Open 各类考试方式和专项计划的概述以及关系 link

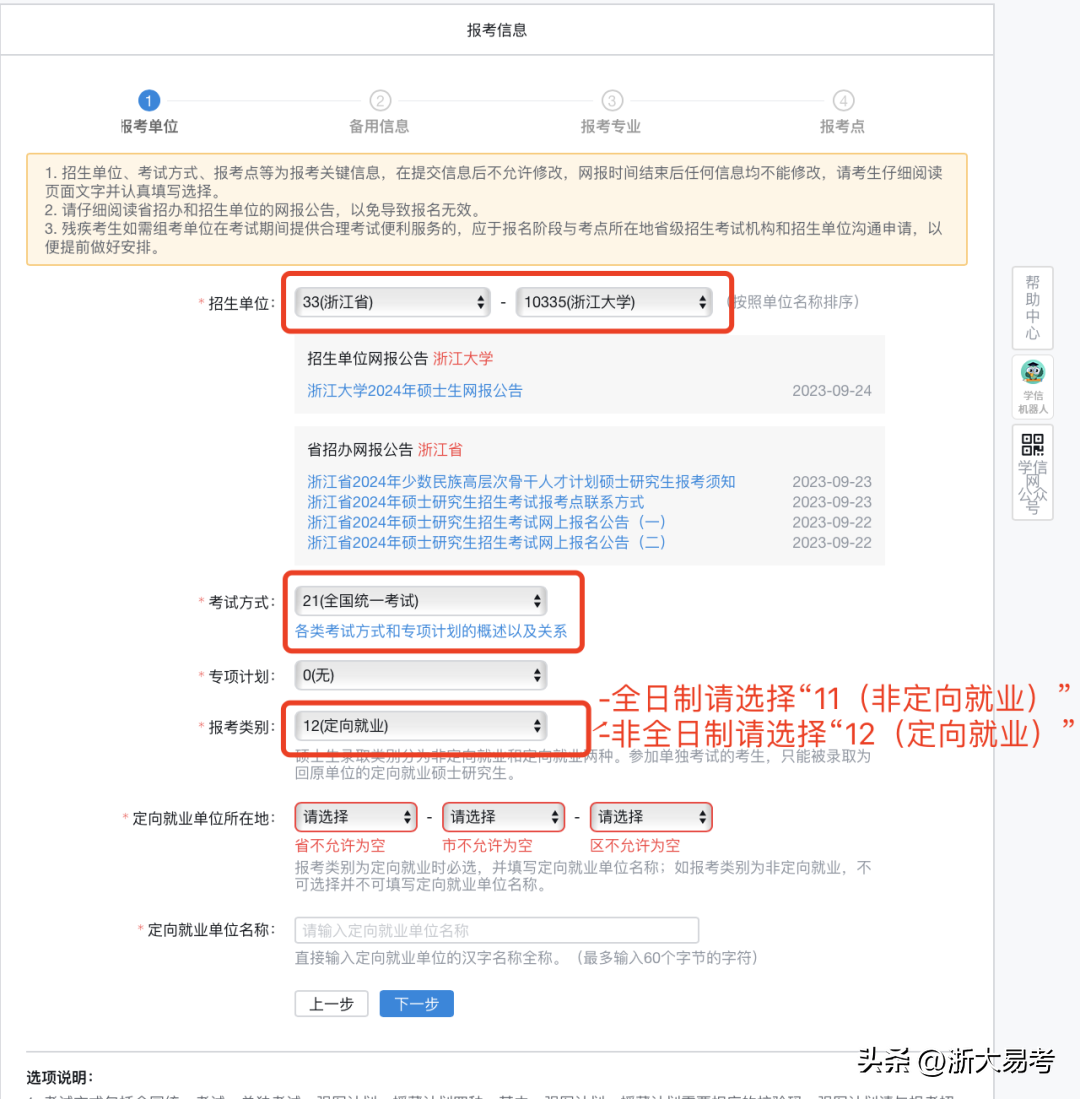click(x=431, y=631)
